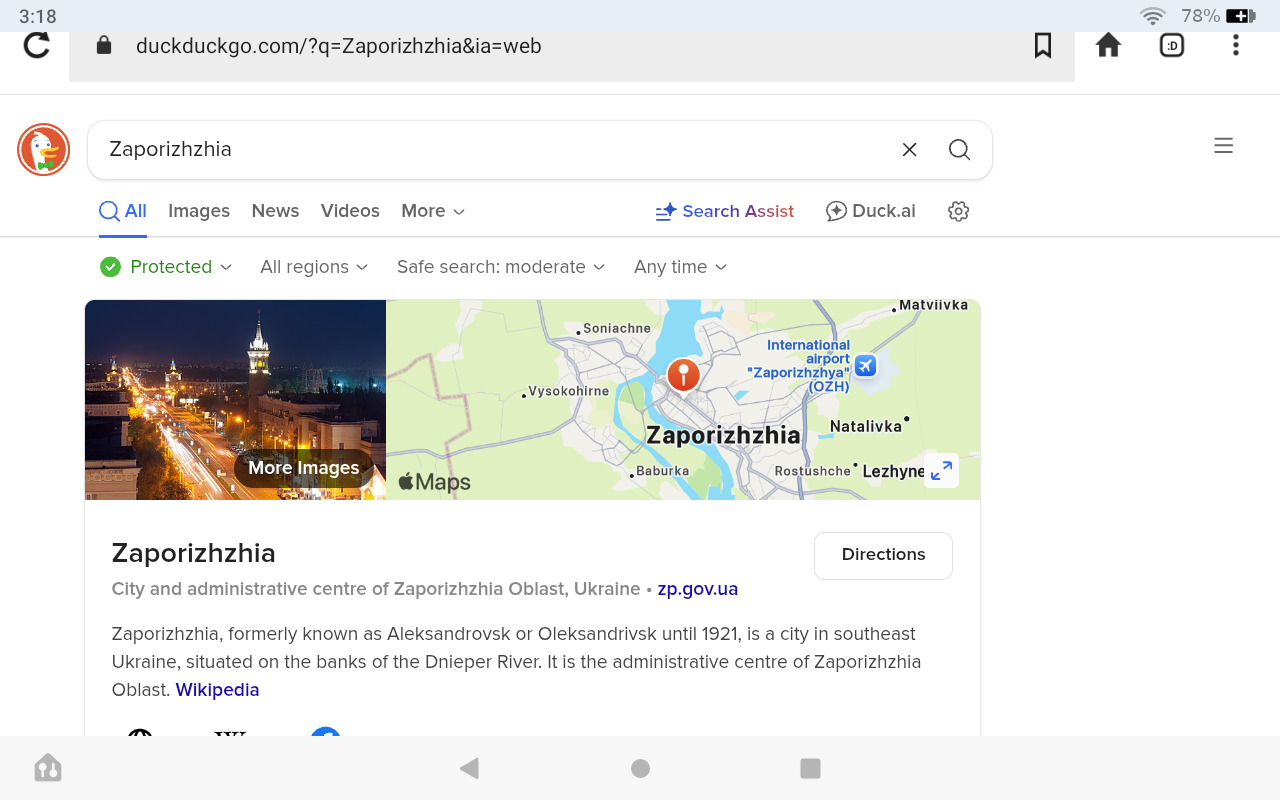Get Directions to Zaporizhzhia
Screen dimensions: 1280x800
tap(883, 555)
